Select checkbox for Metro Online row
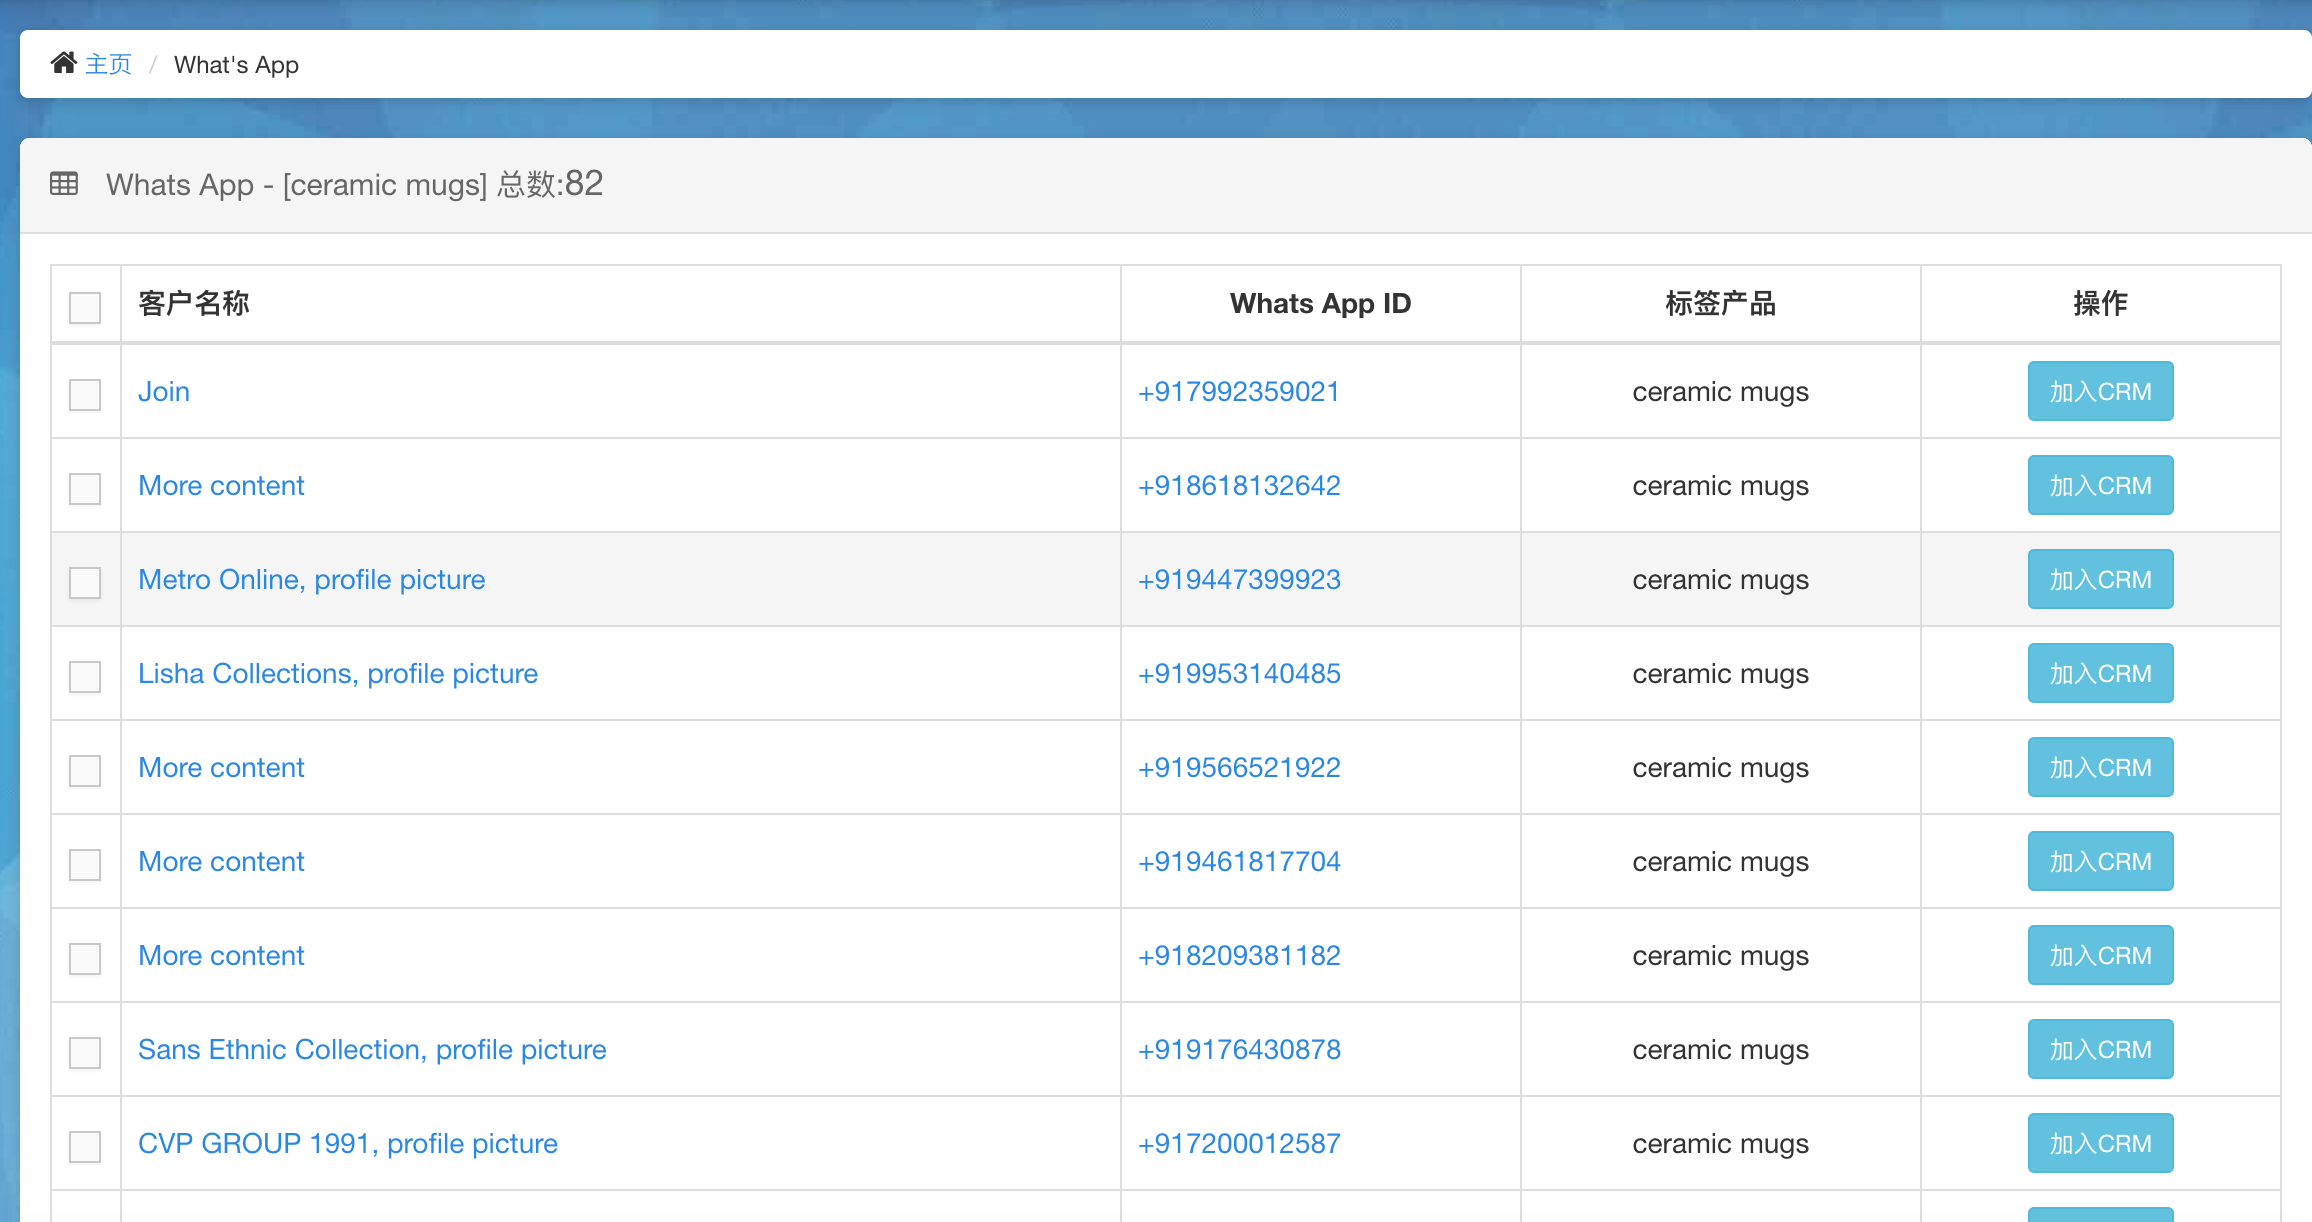Screen dimensions: 2312x1222 [85, 582]
